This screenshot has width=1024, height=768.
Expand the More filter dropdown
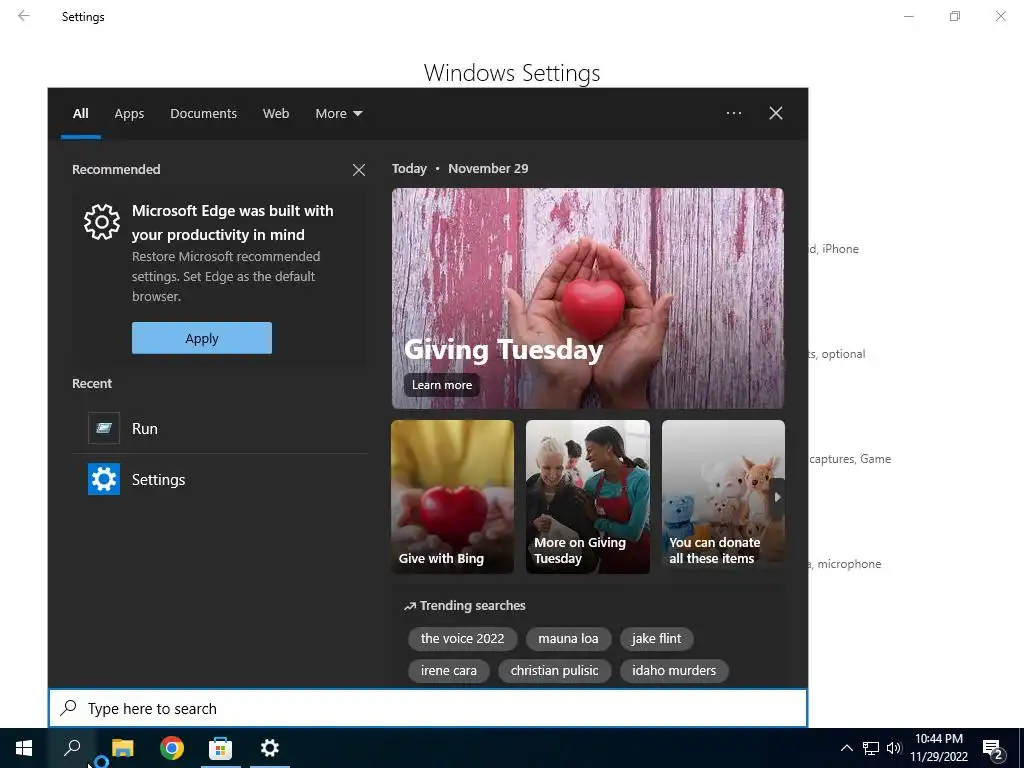pos(338,114)
